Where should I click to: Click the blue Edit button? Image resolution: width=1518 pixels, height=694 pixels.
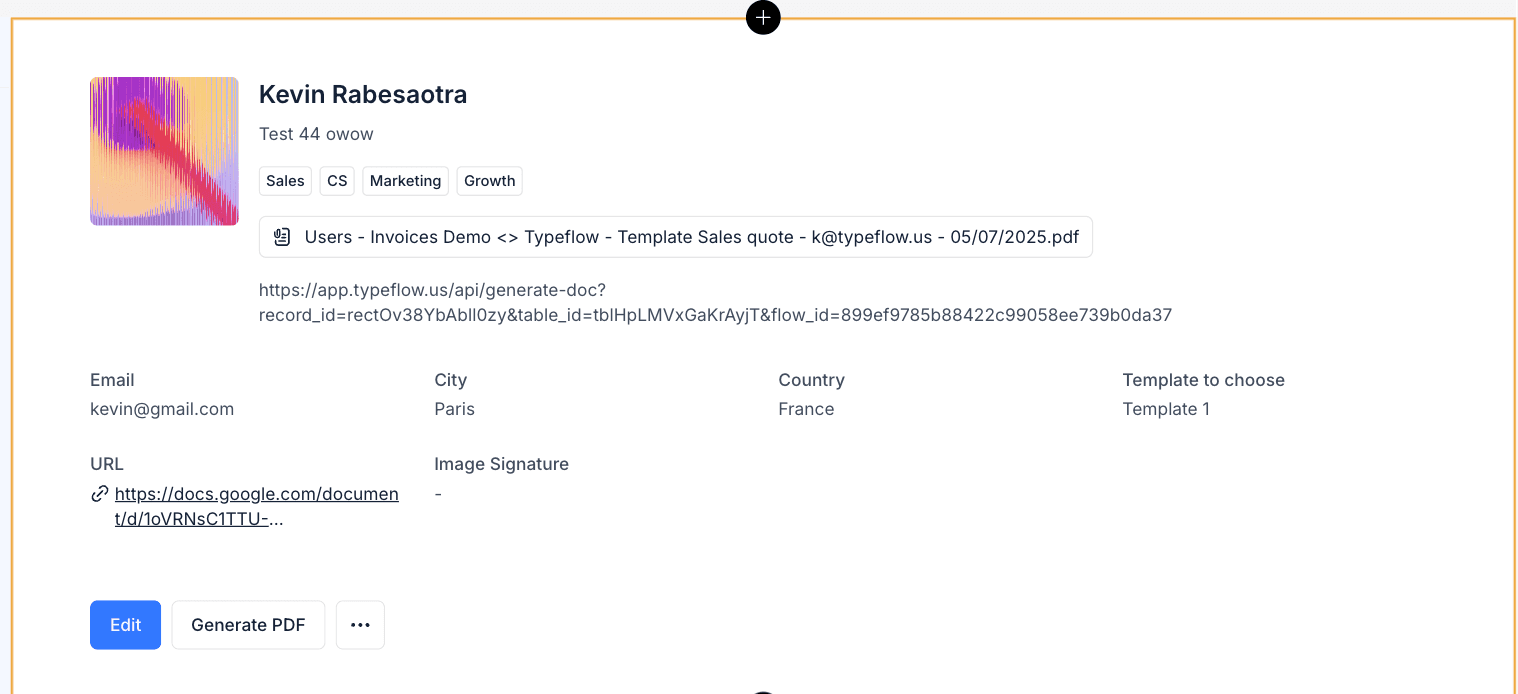coord(125,625)
